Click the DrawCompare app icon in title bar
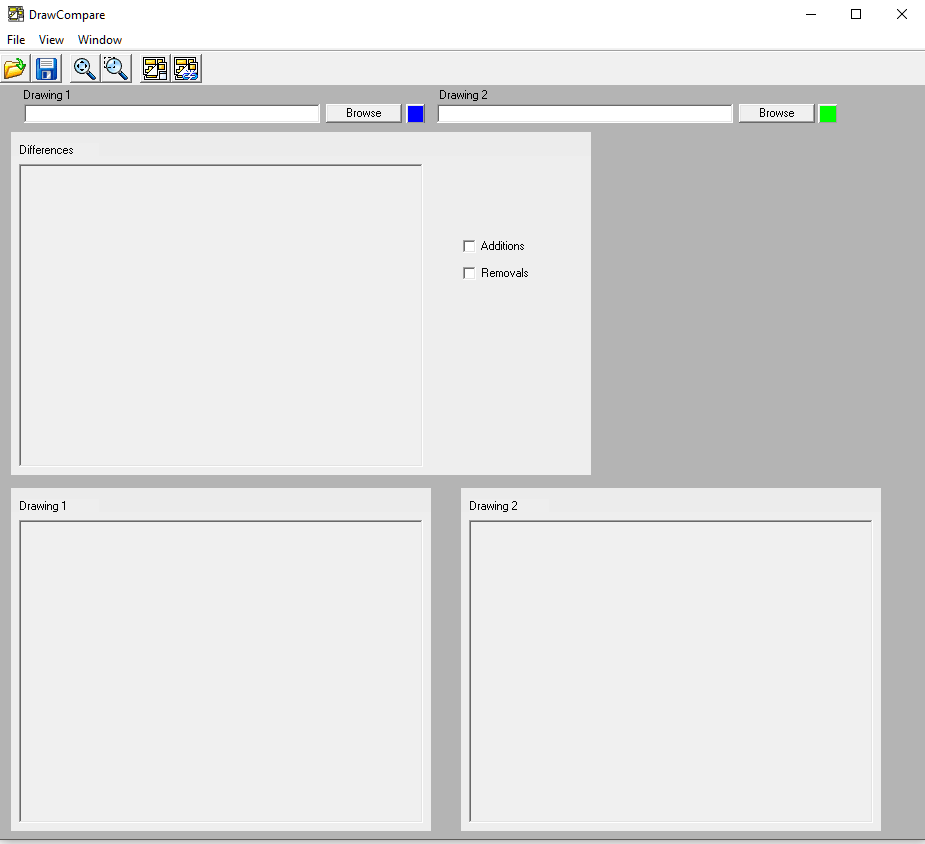 coord(16,14)
